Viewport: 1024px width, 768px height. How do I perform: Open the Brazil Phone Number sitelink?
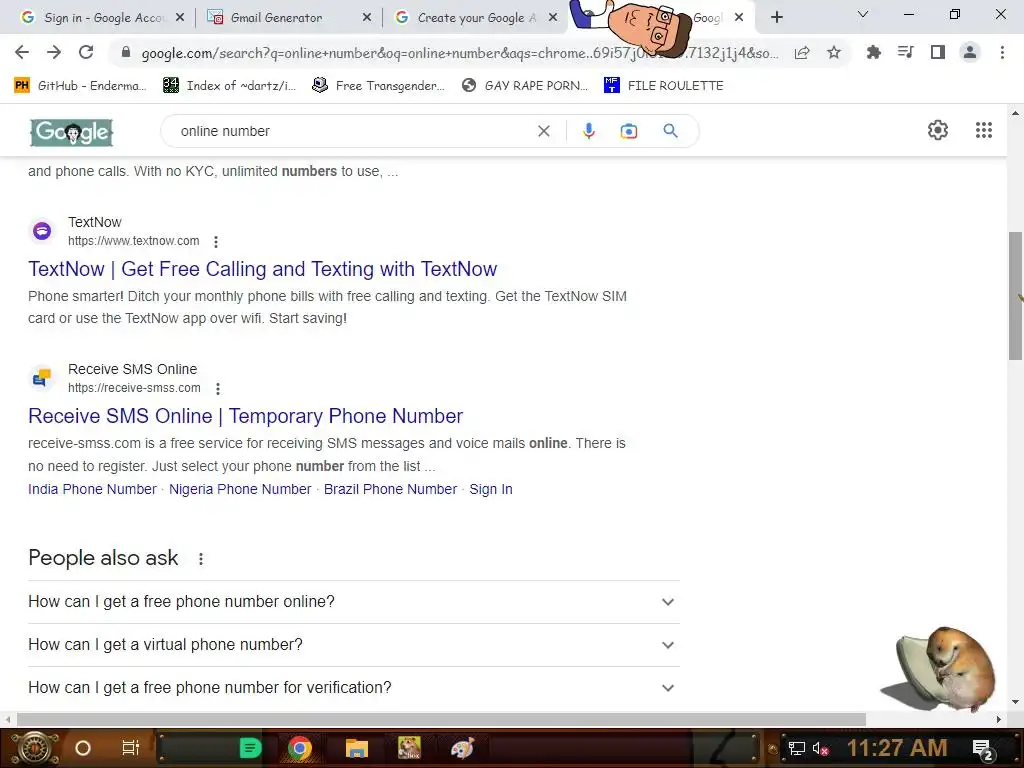[x=391, y=489]
